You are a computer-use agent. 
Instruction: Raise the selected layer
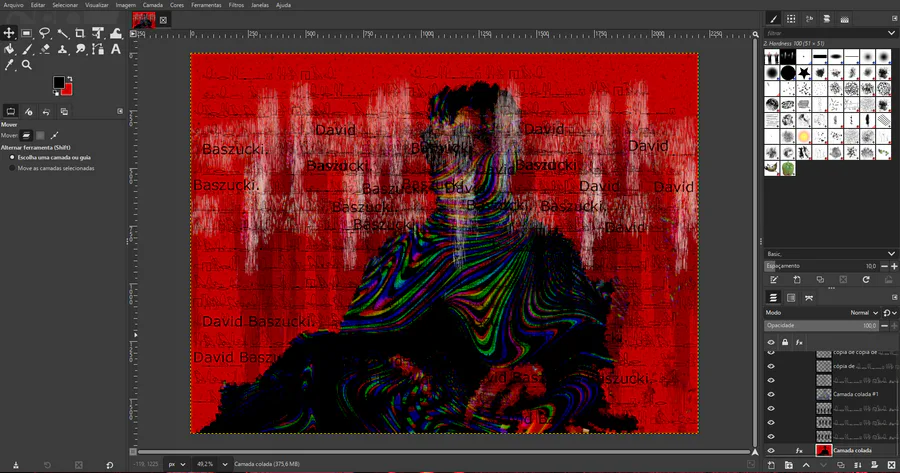tap(806, 465)
